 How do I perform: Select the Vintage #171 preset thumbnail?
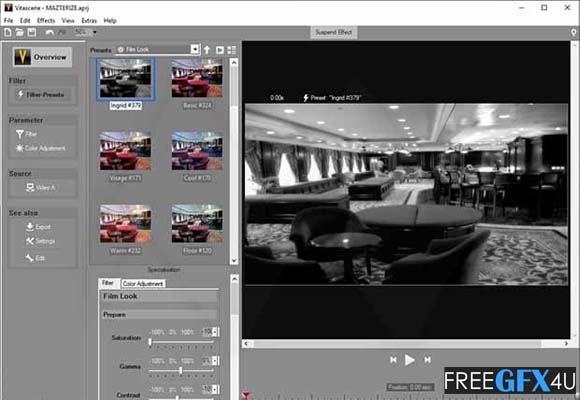click(125, 151)
